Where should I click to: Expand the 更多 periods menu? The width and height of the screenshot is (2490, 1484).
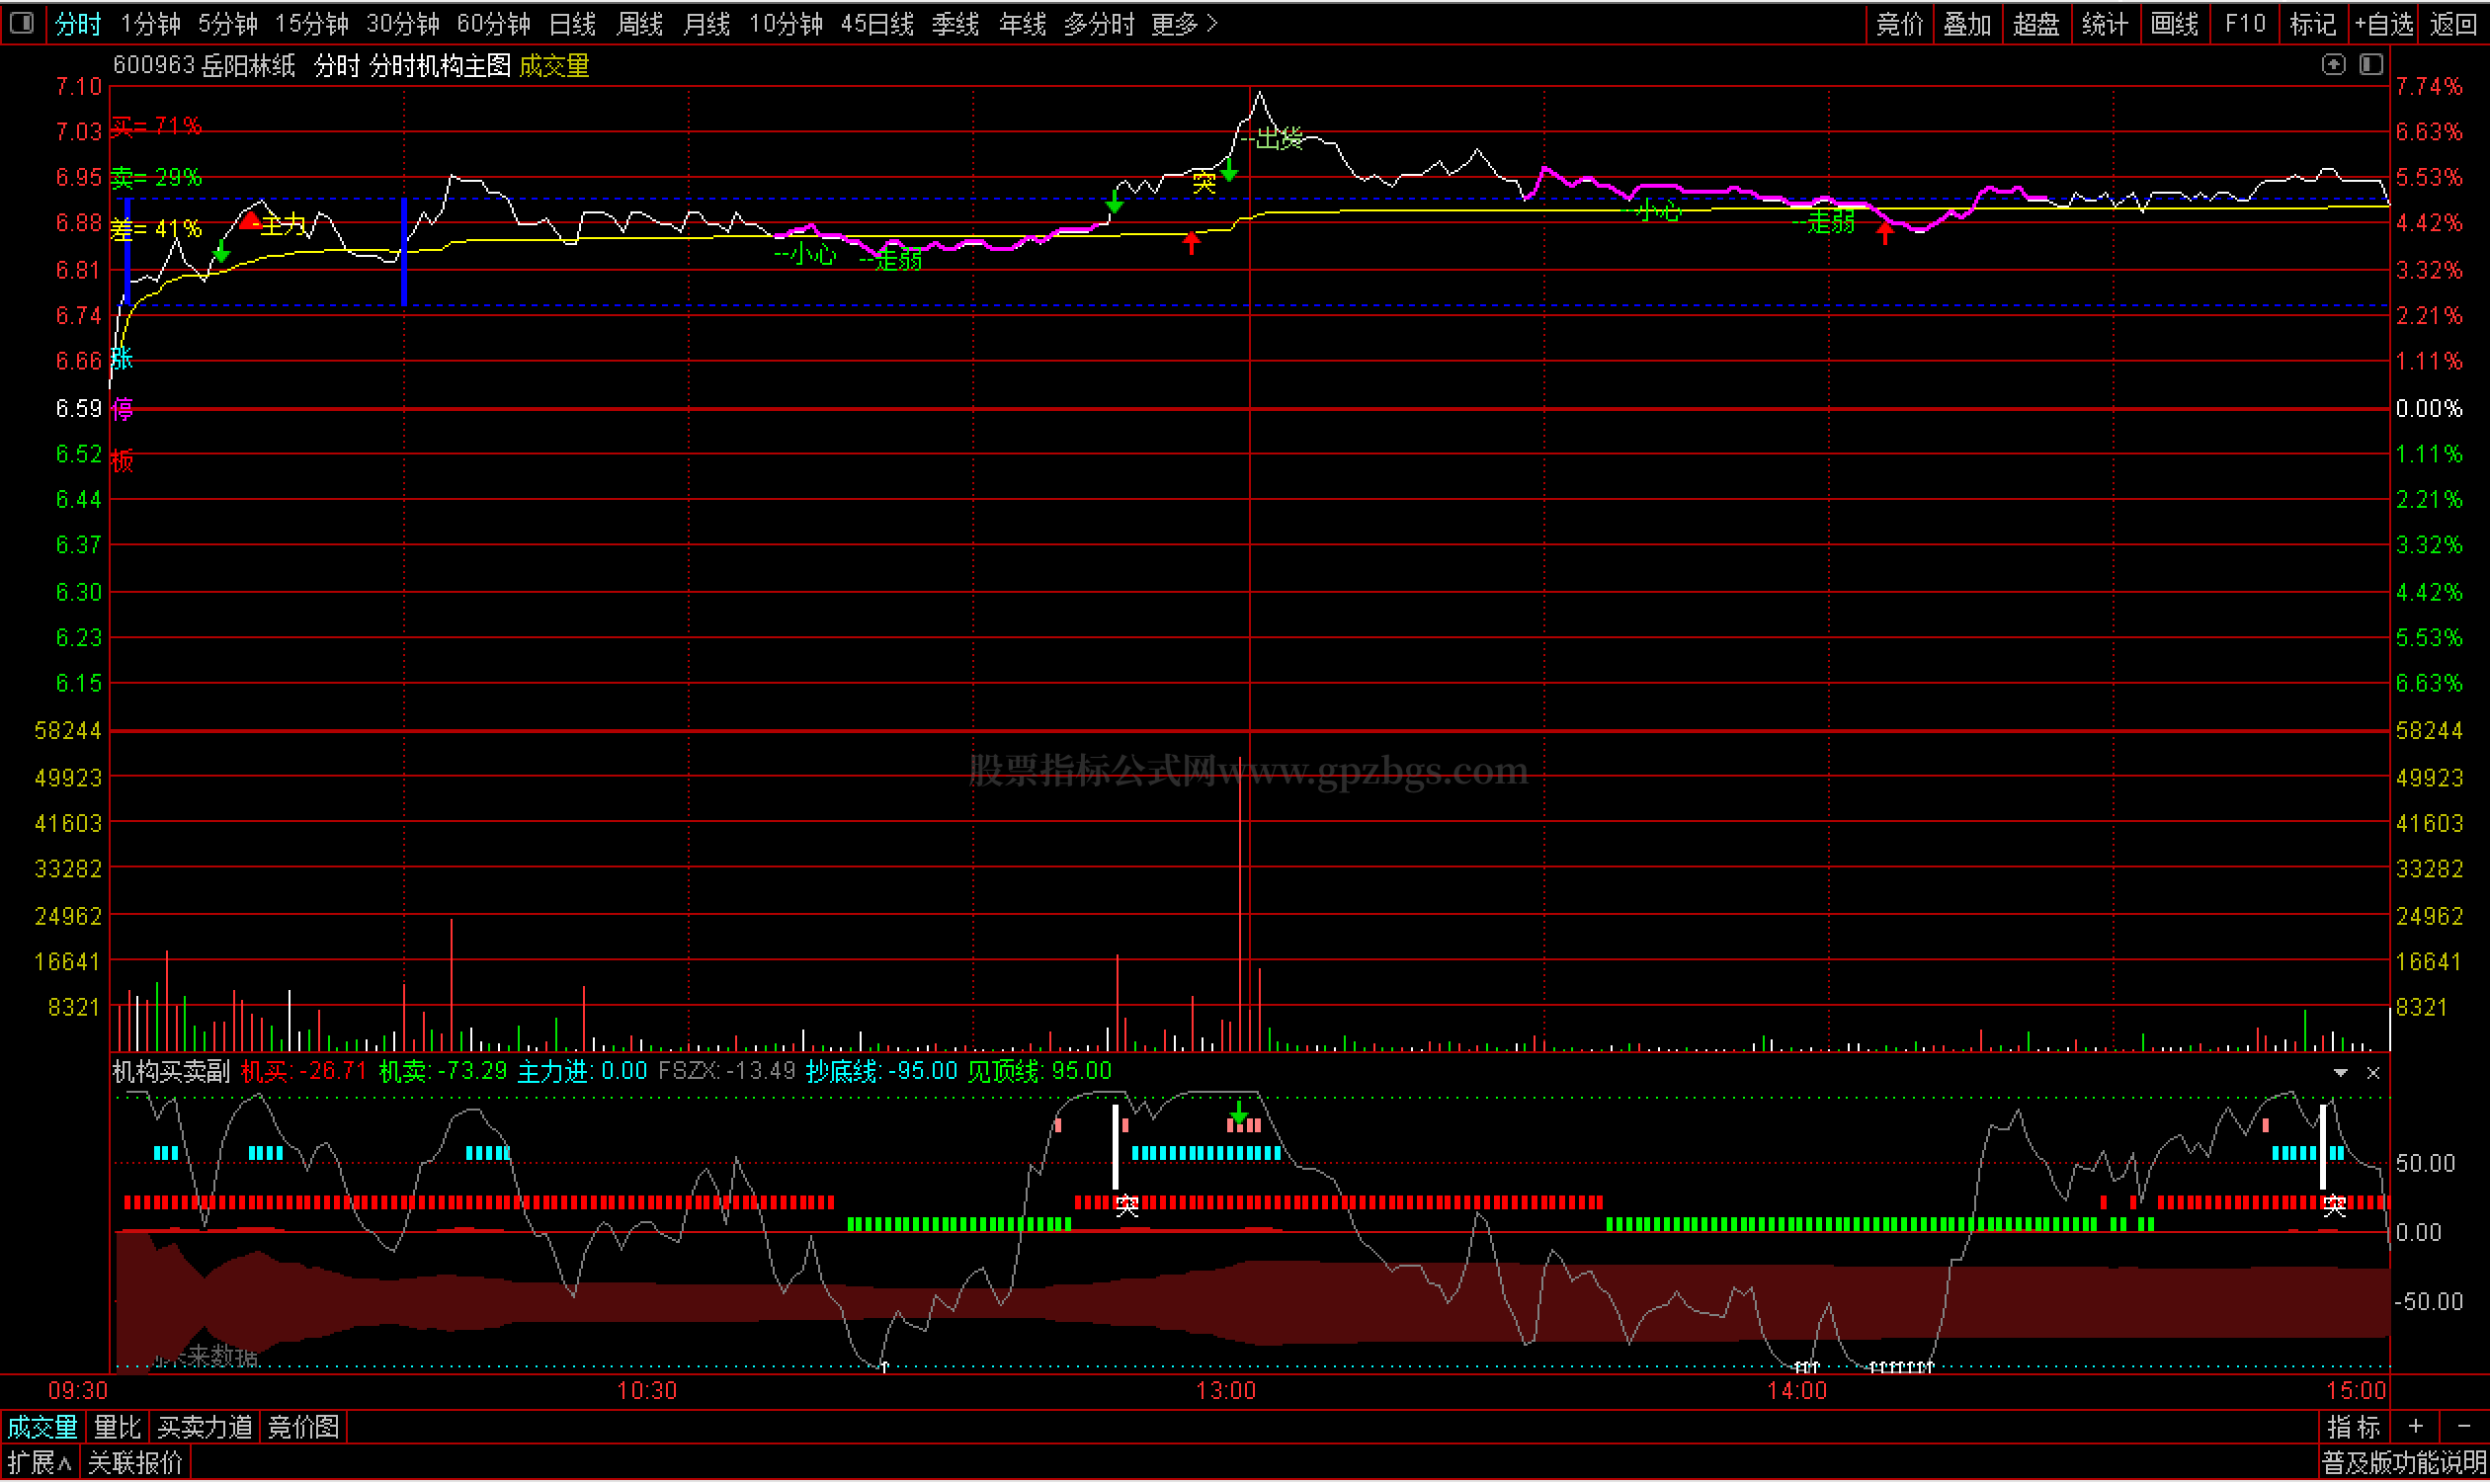coord(1183,24)
